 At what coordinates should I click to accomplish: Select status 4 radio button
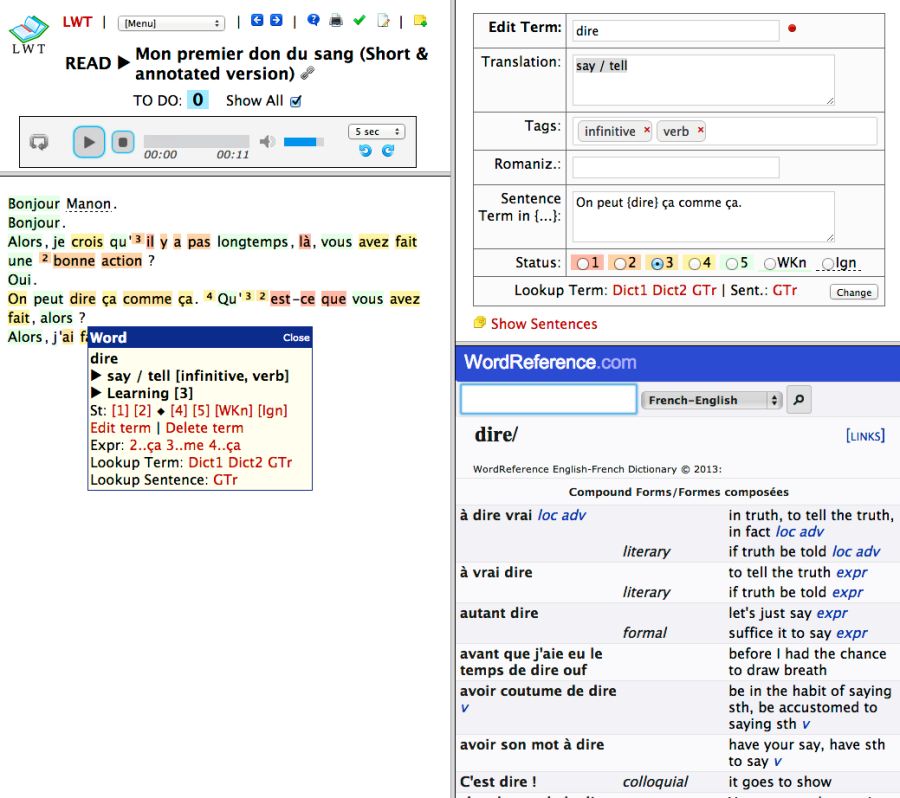pyautogui.click(x=695, y=264)
